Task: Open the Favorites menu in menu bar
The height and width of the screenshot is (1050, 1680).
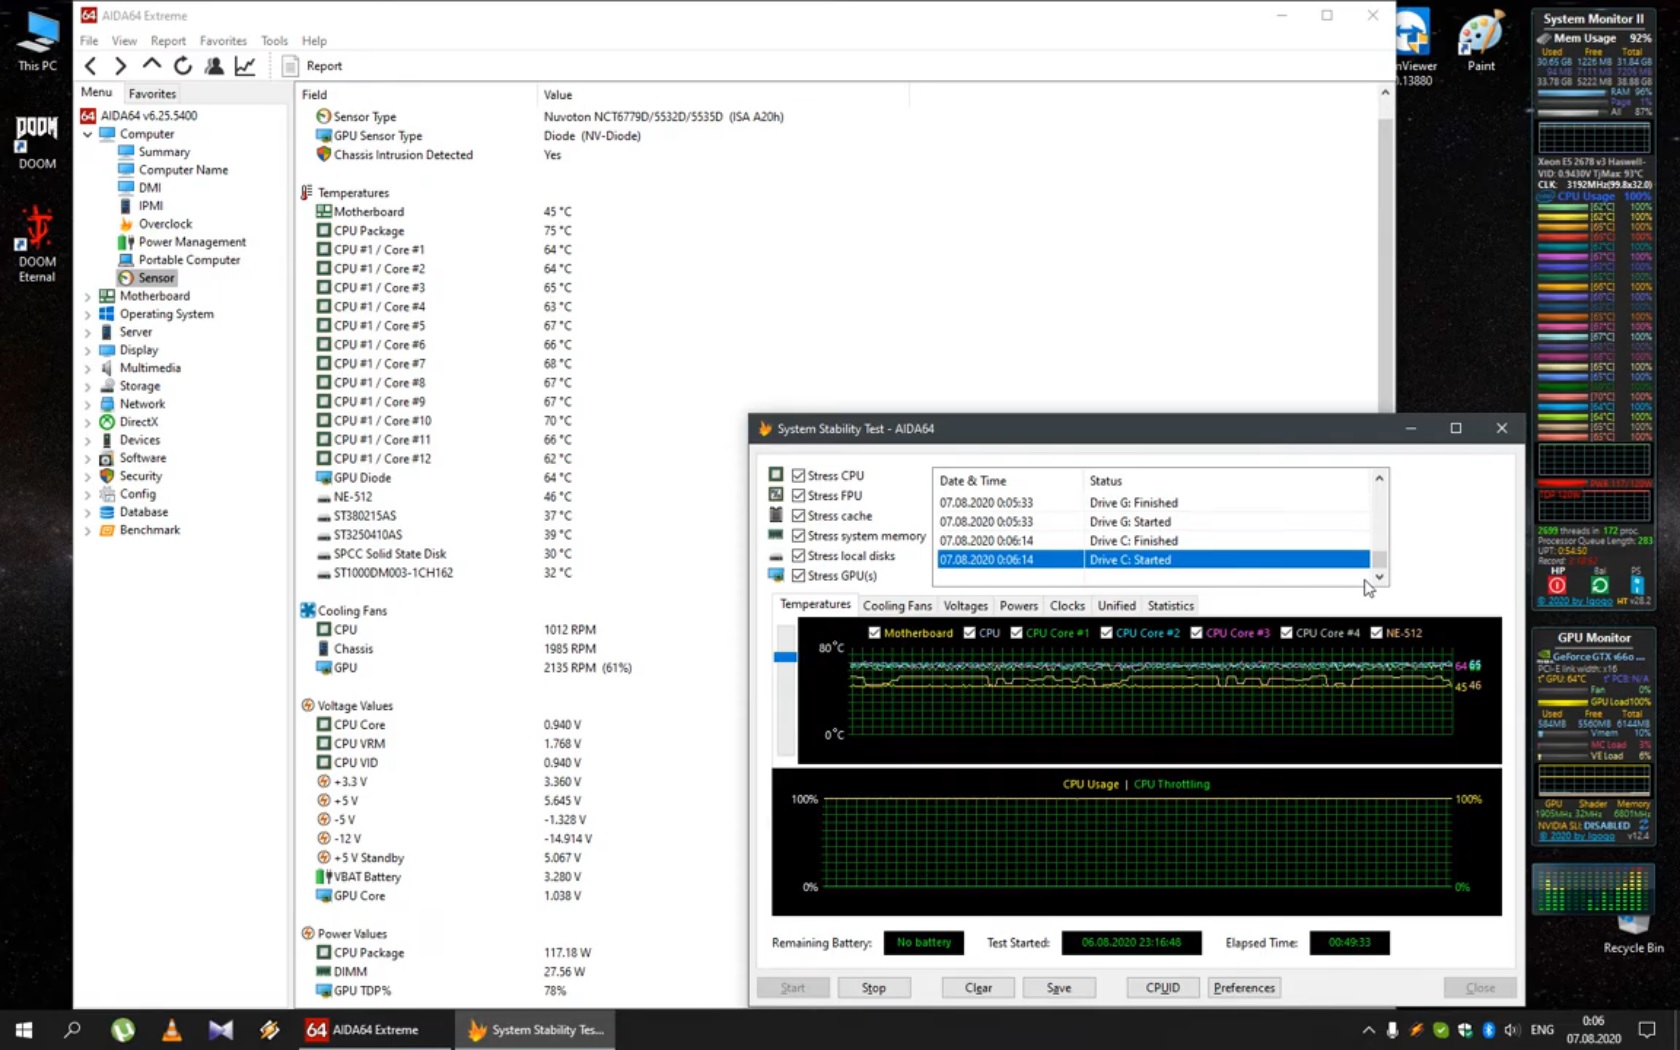Action: click(x=223, y=41)
